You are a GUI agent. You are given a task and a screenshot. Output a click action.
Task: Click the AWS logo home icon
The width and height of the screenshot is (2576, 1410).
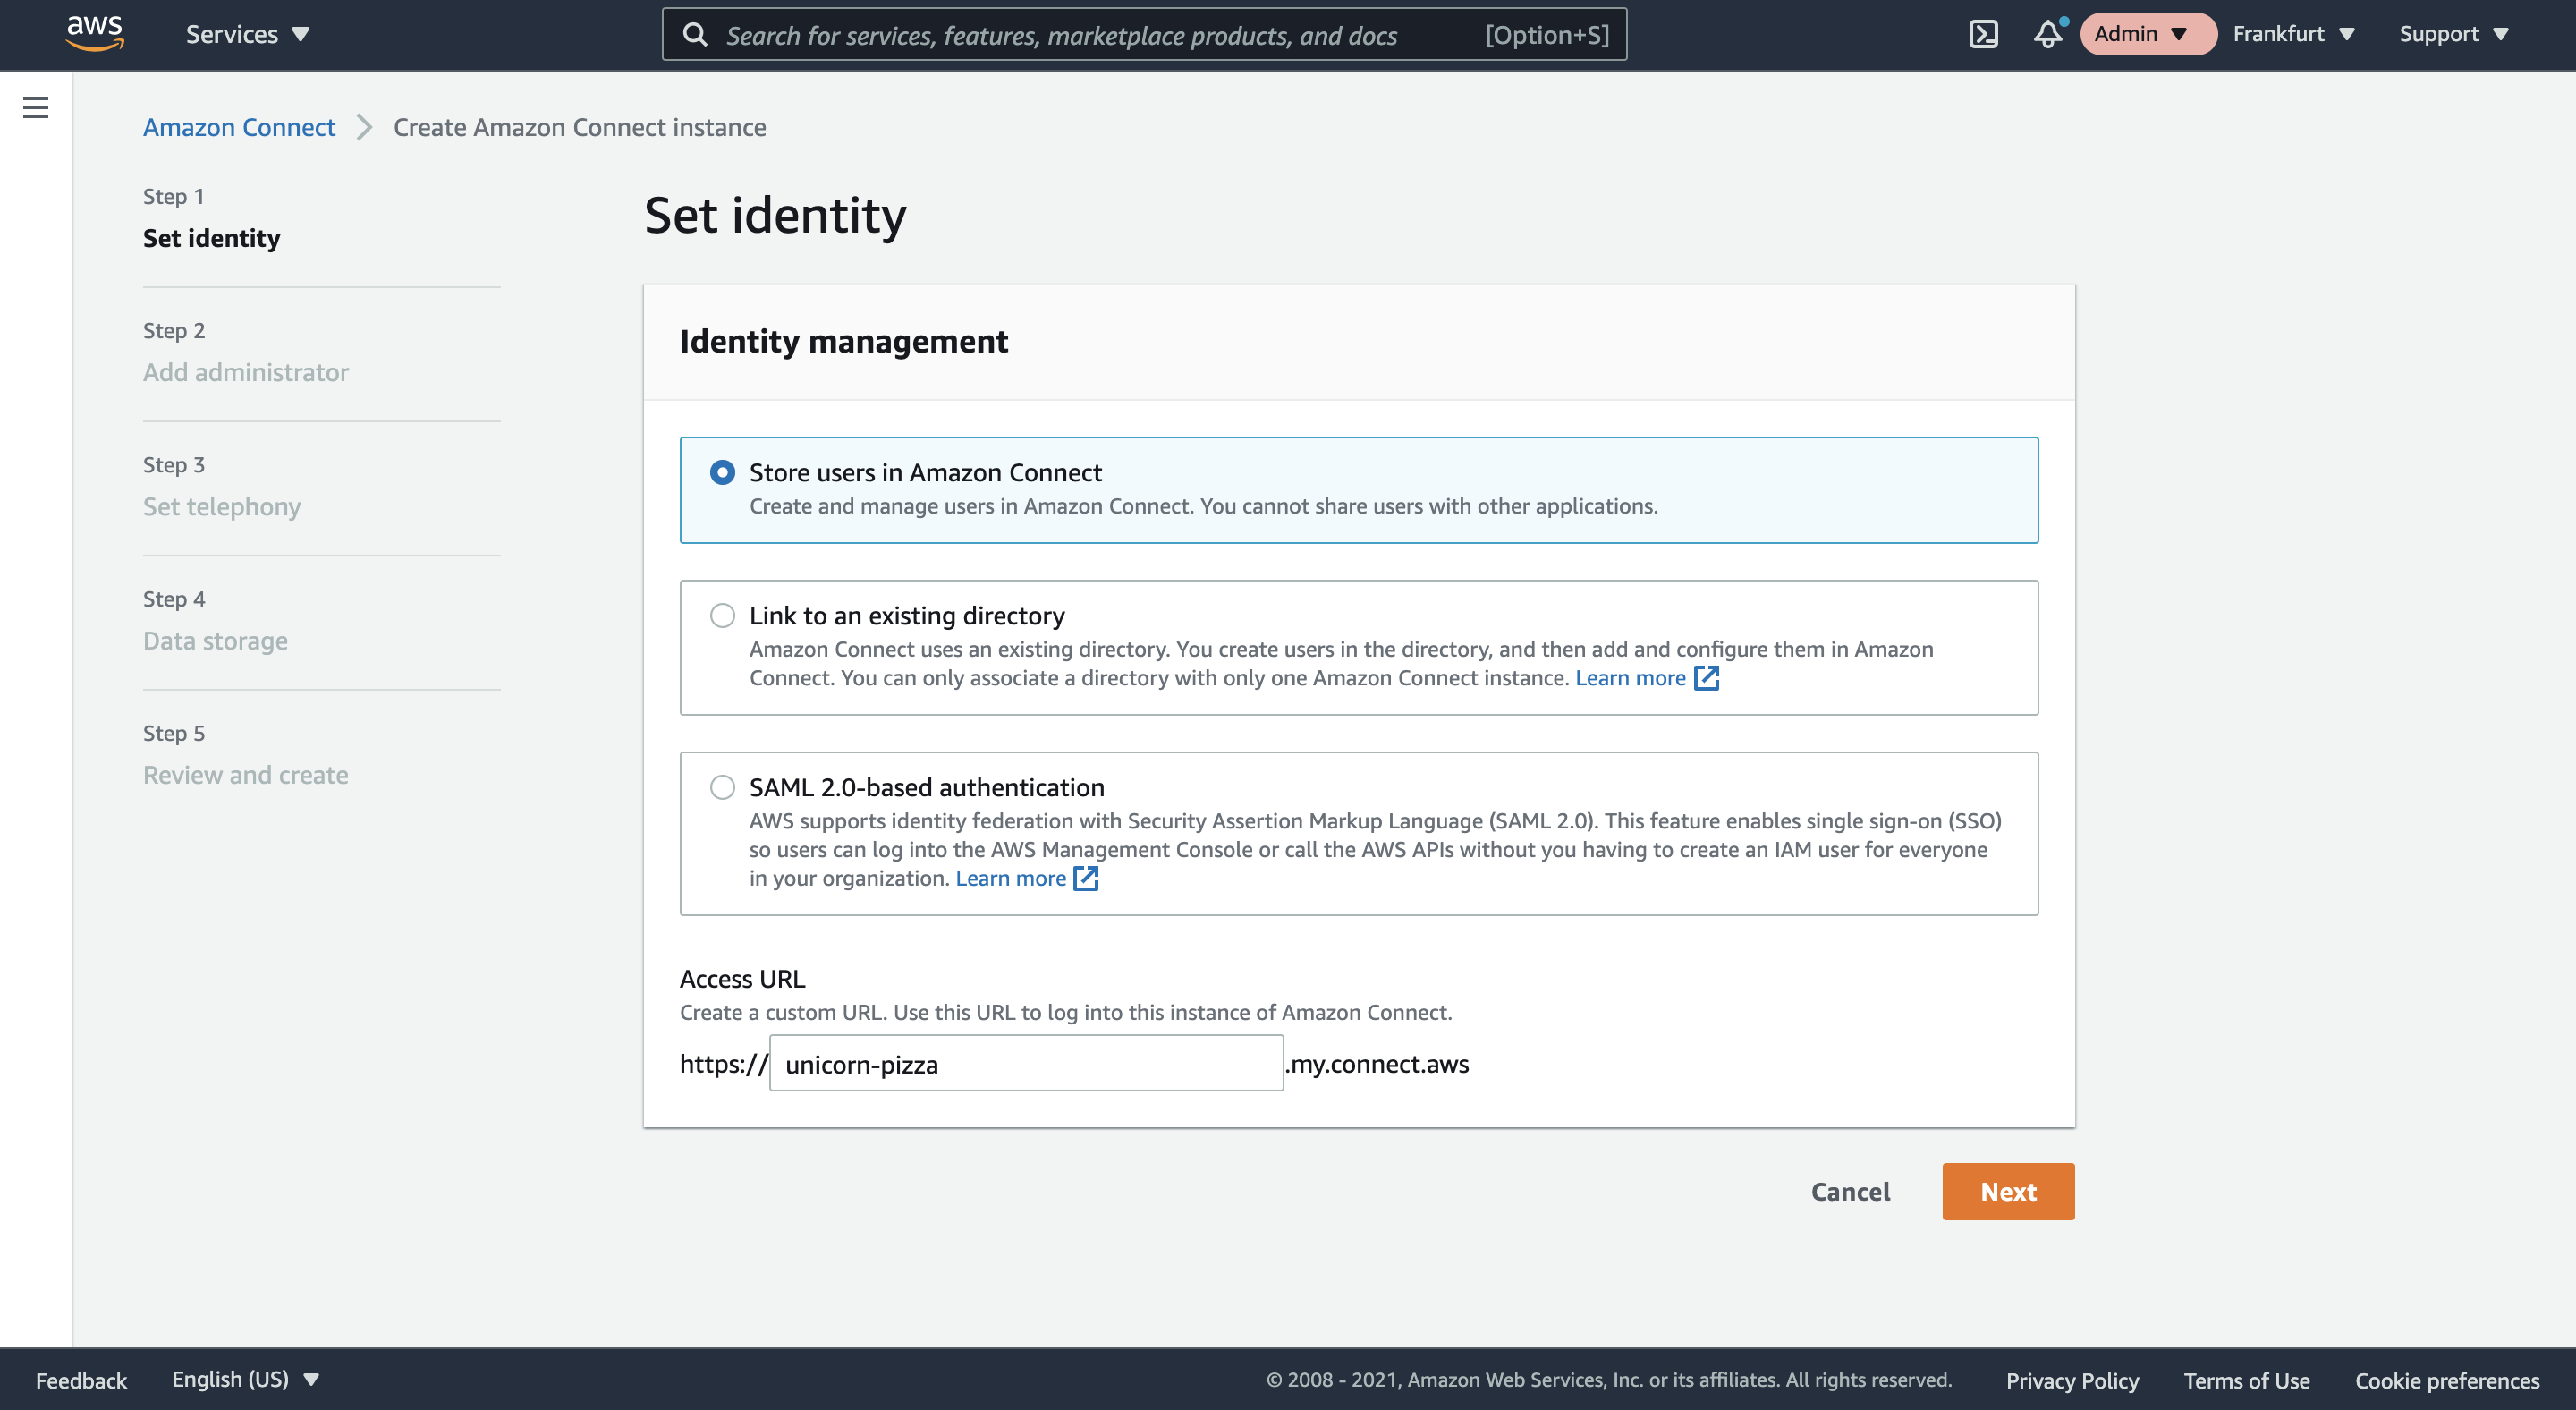pyautogui.click(x=95, y=33)
